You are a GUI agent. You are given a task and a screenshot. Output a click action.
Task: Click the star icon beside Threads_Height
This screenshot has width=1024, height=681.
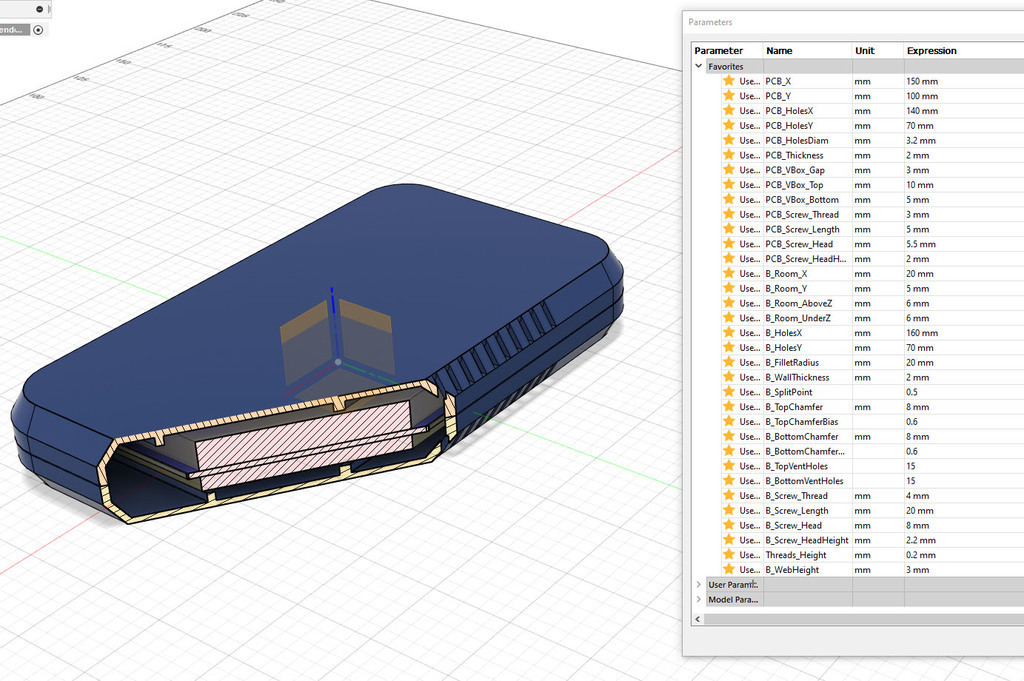pyautogui.click(x=728, y=554)
